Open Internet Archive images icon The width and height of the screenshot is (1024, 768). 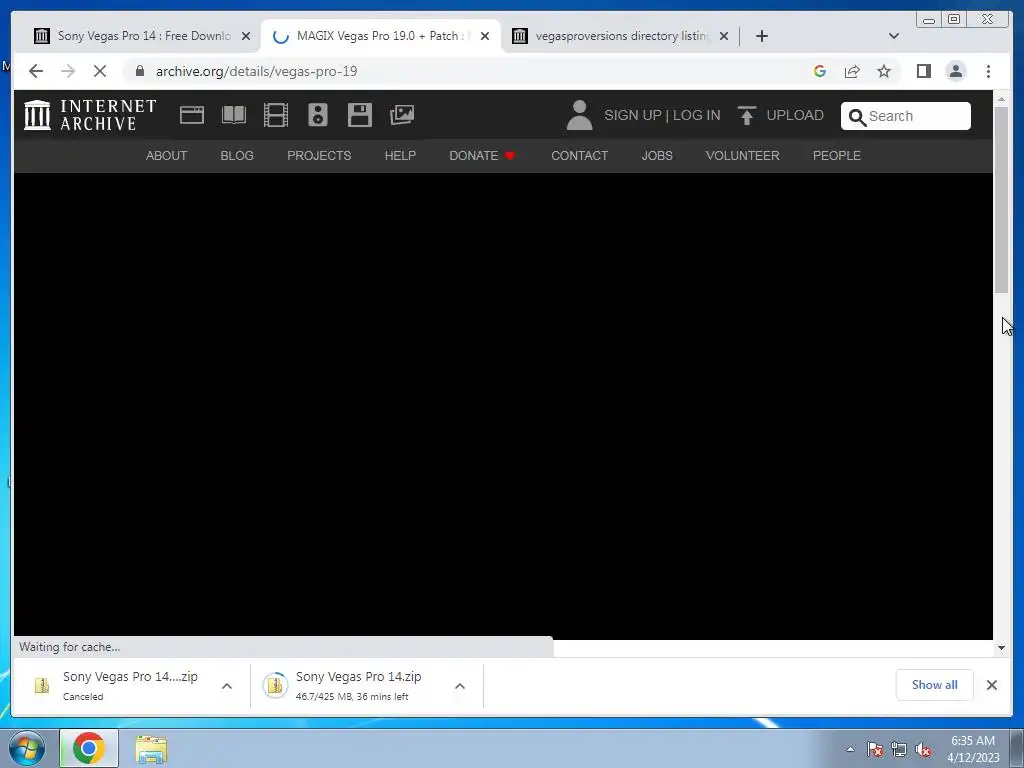click(402, 115)
